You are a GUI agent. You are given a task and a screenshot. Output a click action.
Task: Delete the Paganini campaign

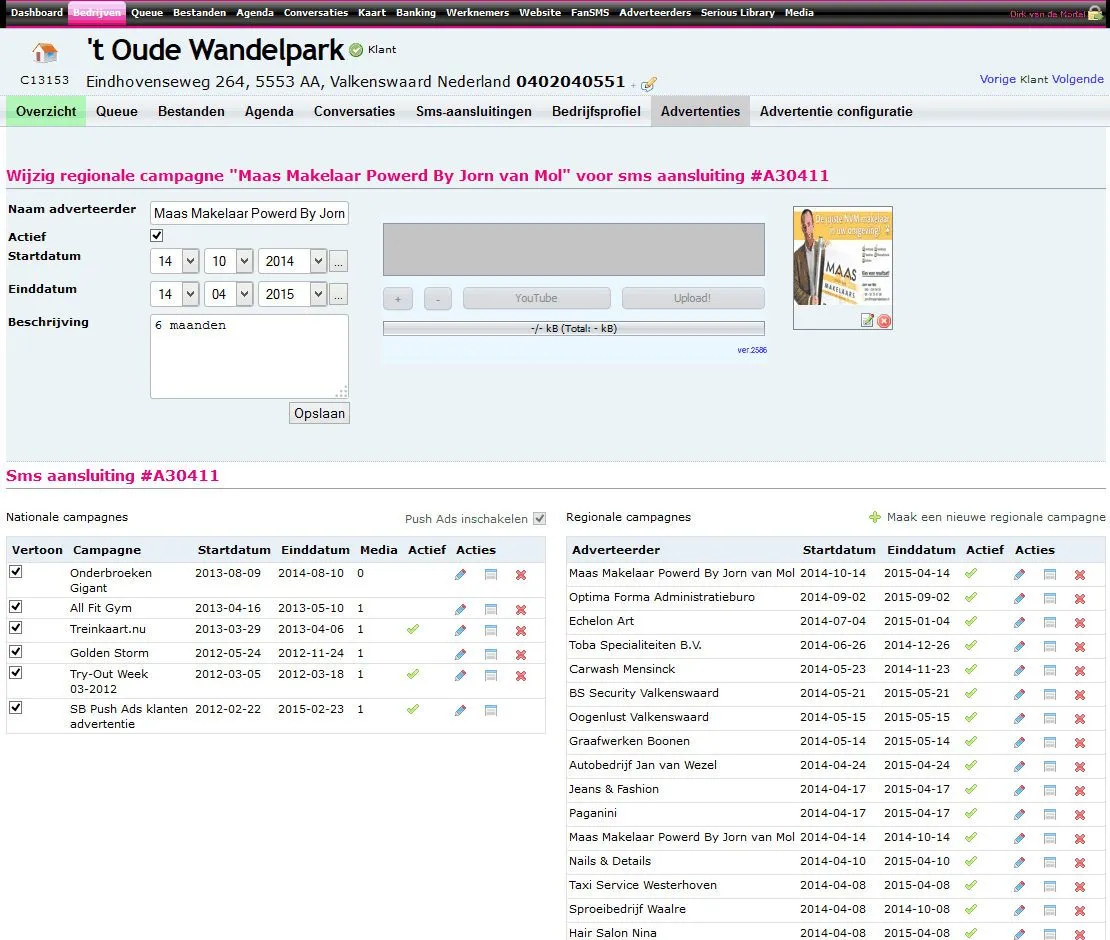1080,815
